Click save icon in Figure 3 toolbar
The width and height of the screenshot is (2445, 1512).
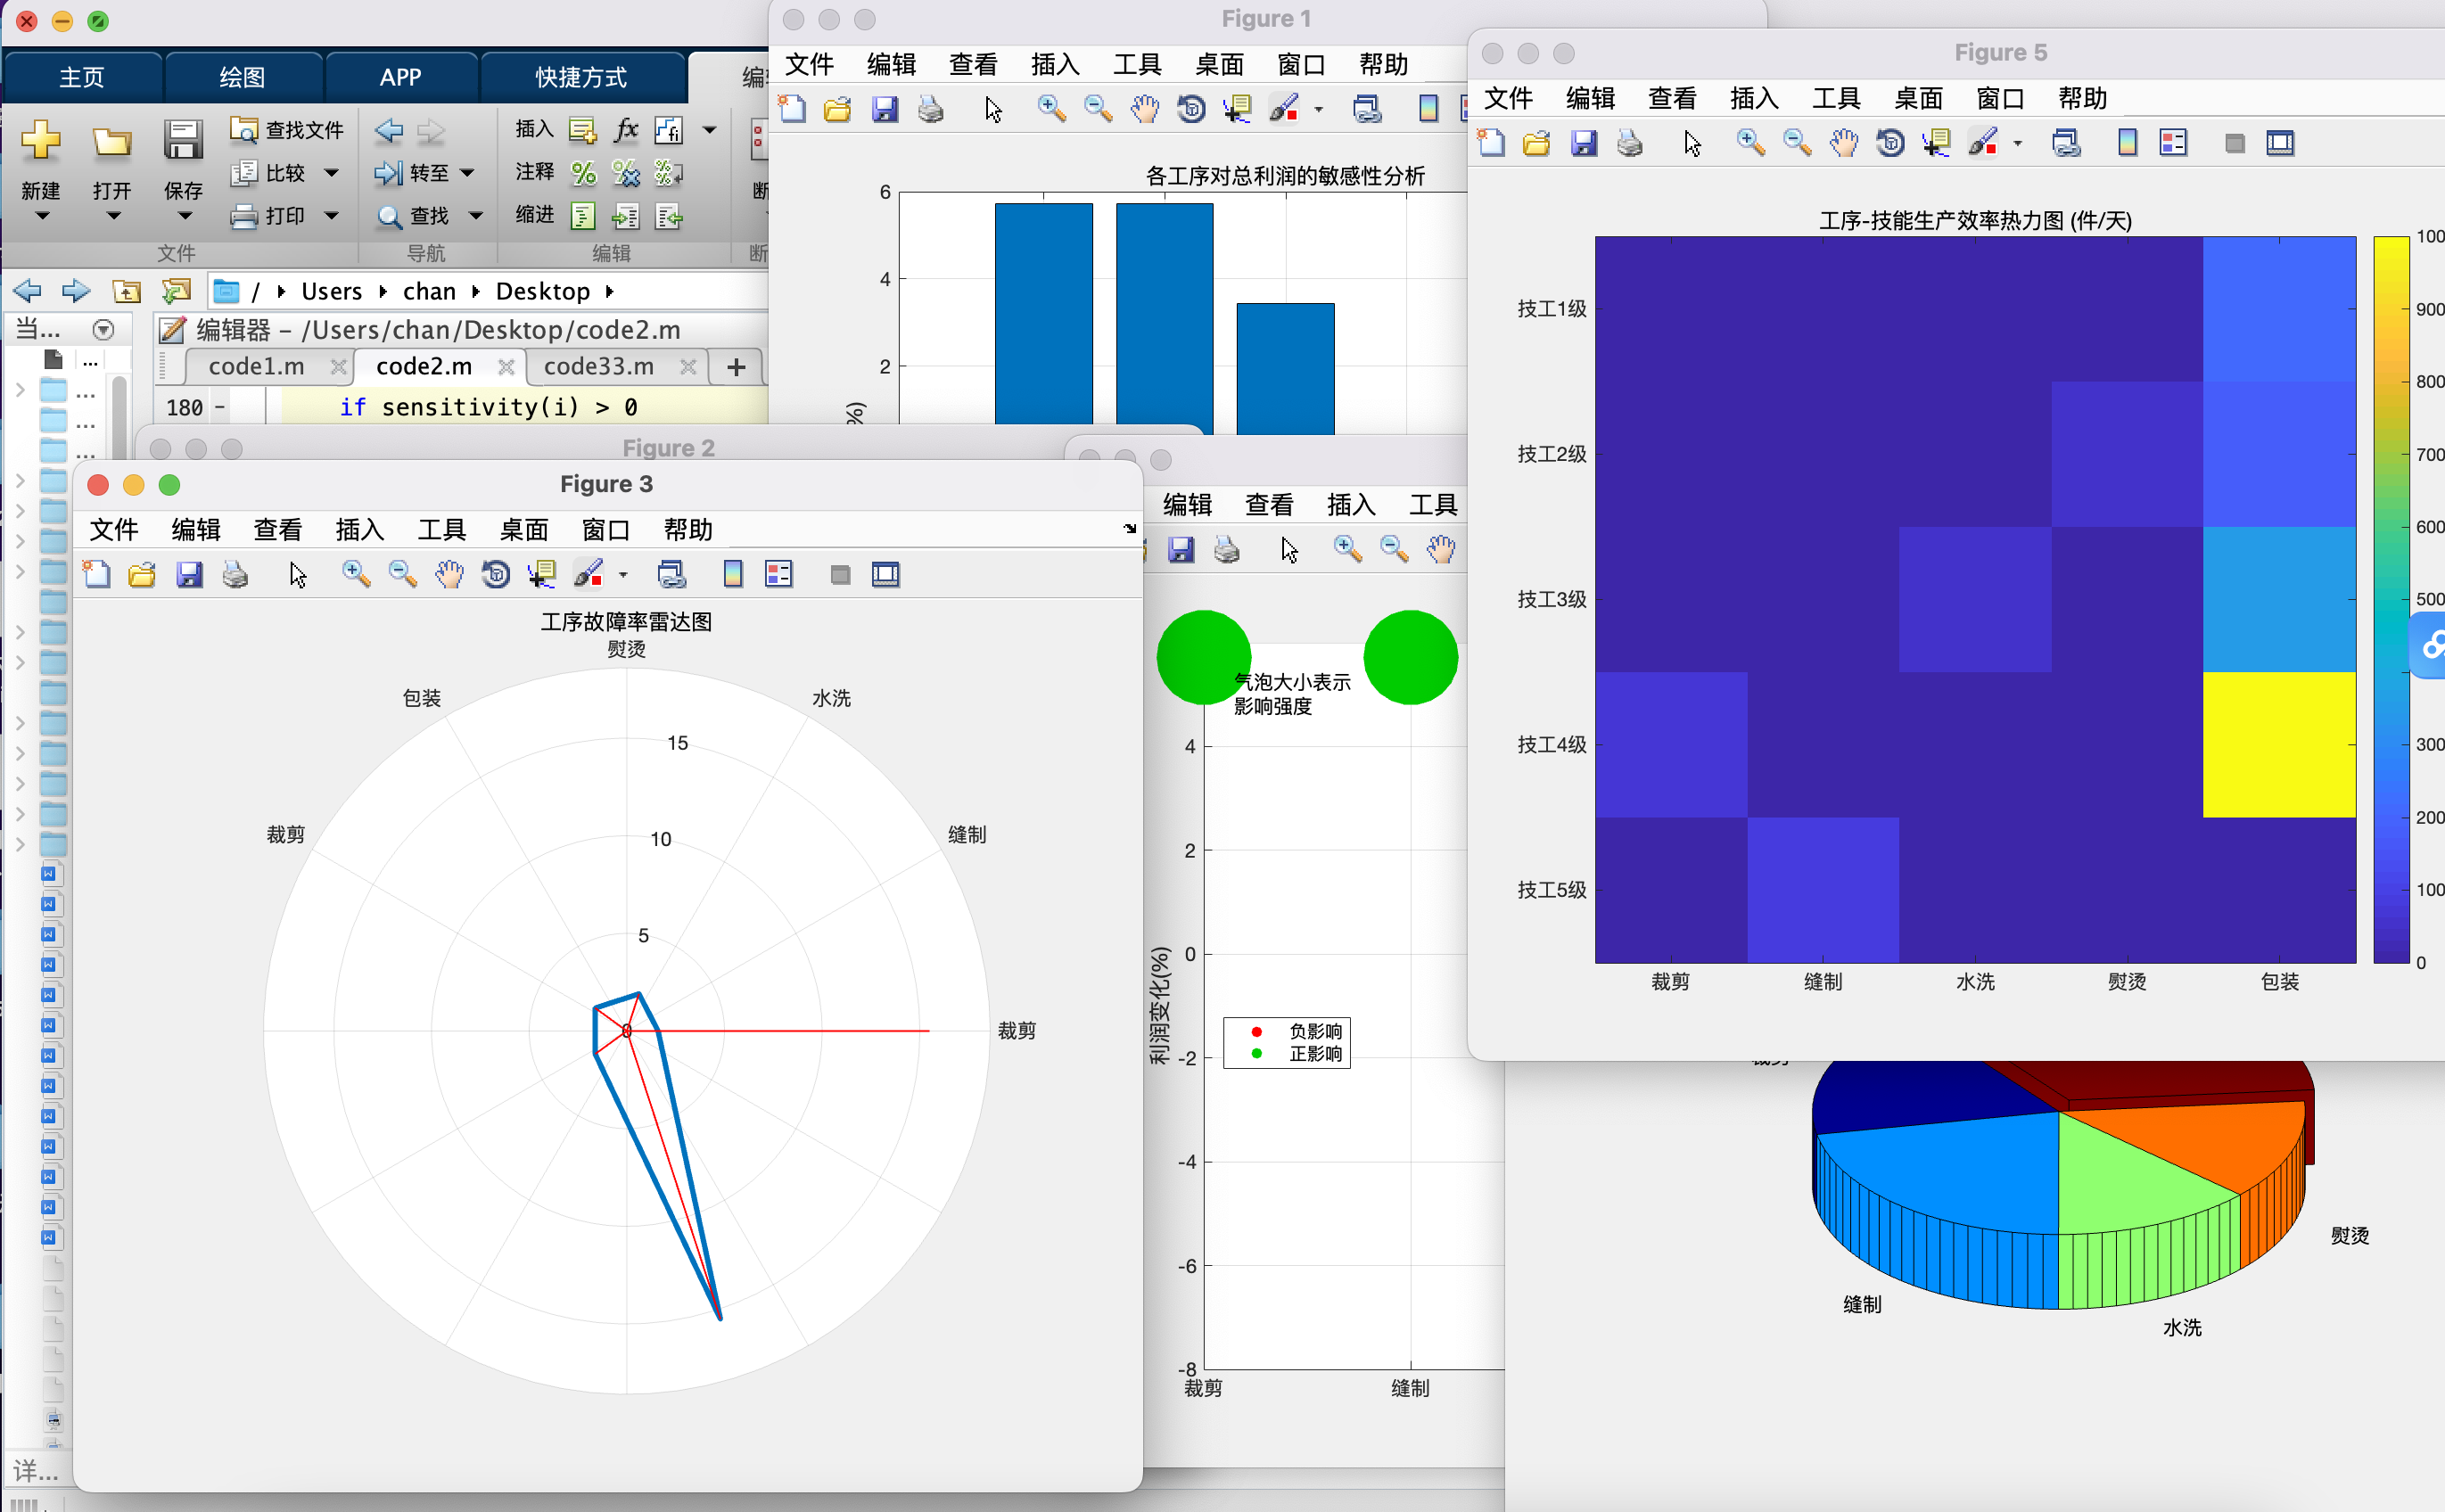pyautogui.click(x=189, y=574)
